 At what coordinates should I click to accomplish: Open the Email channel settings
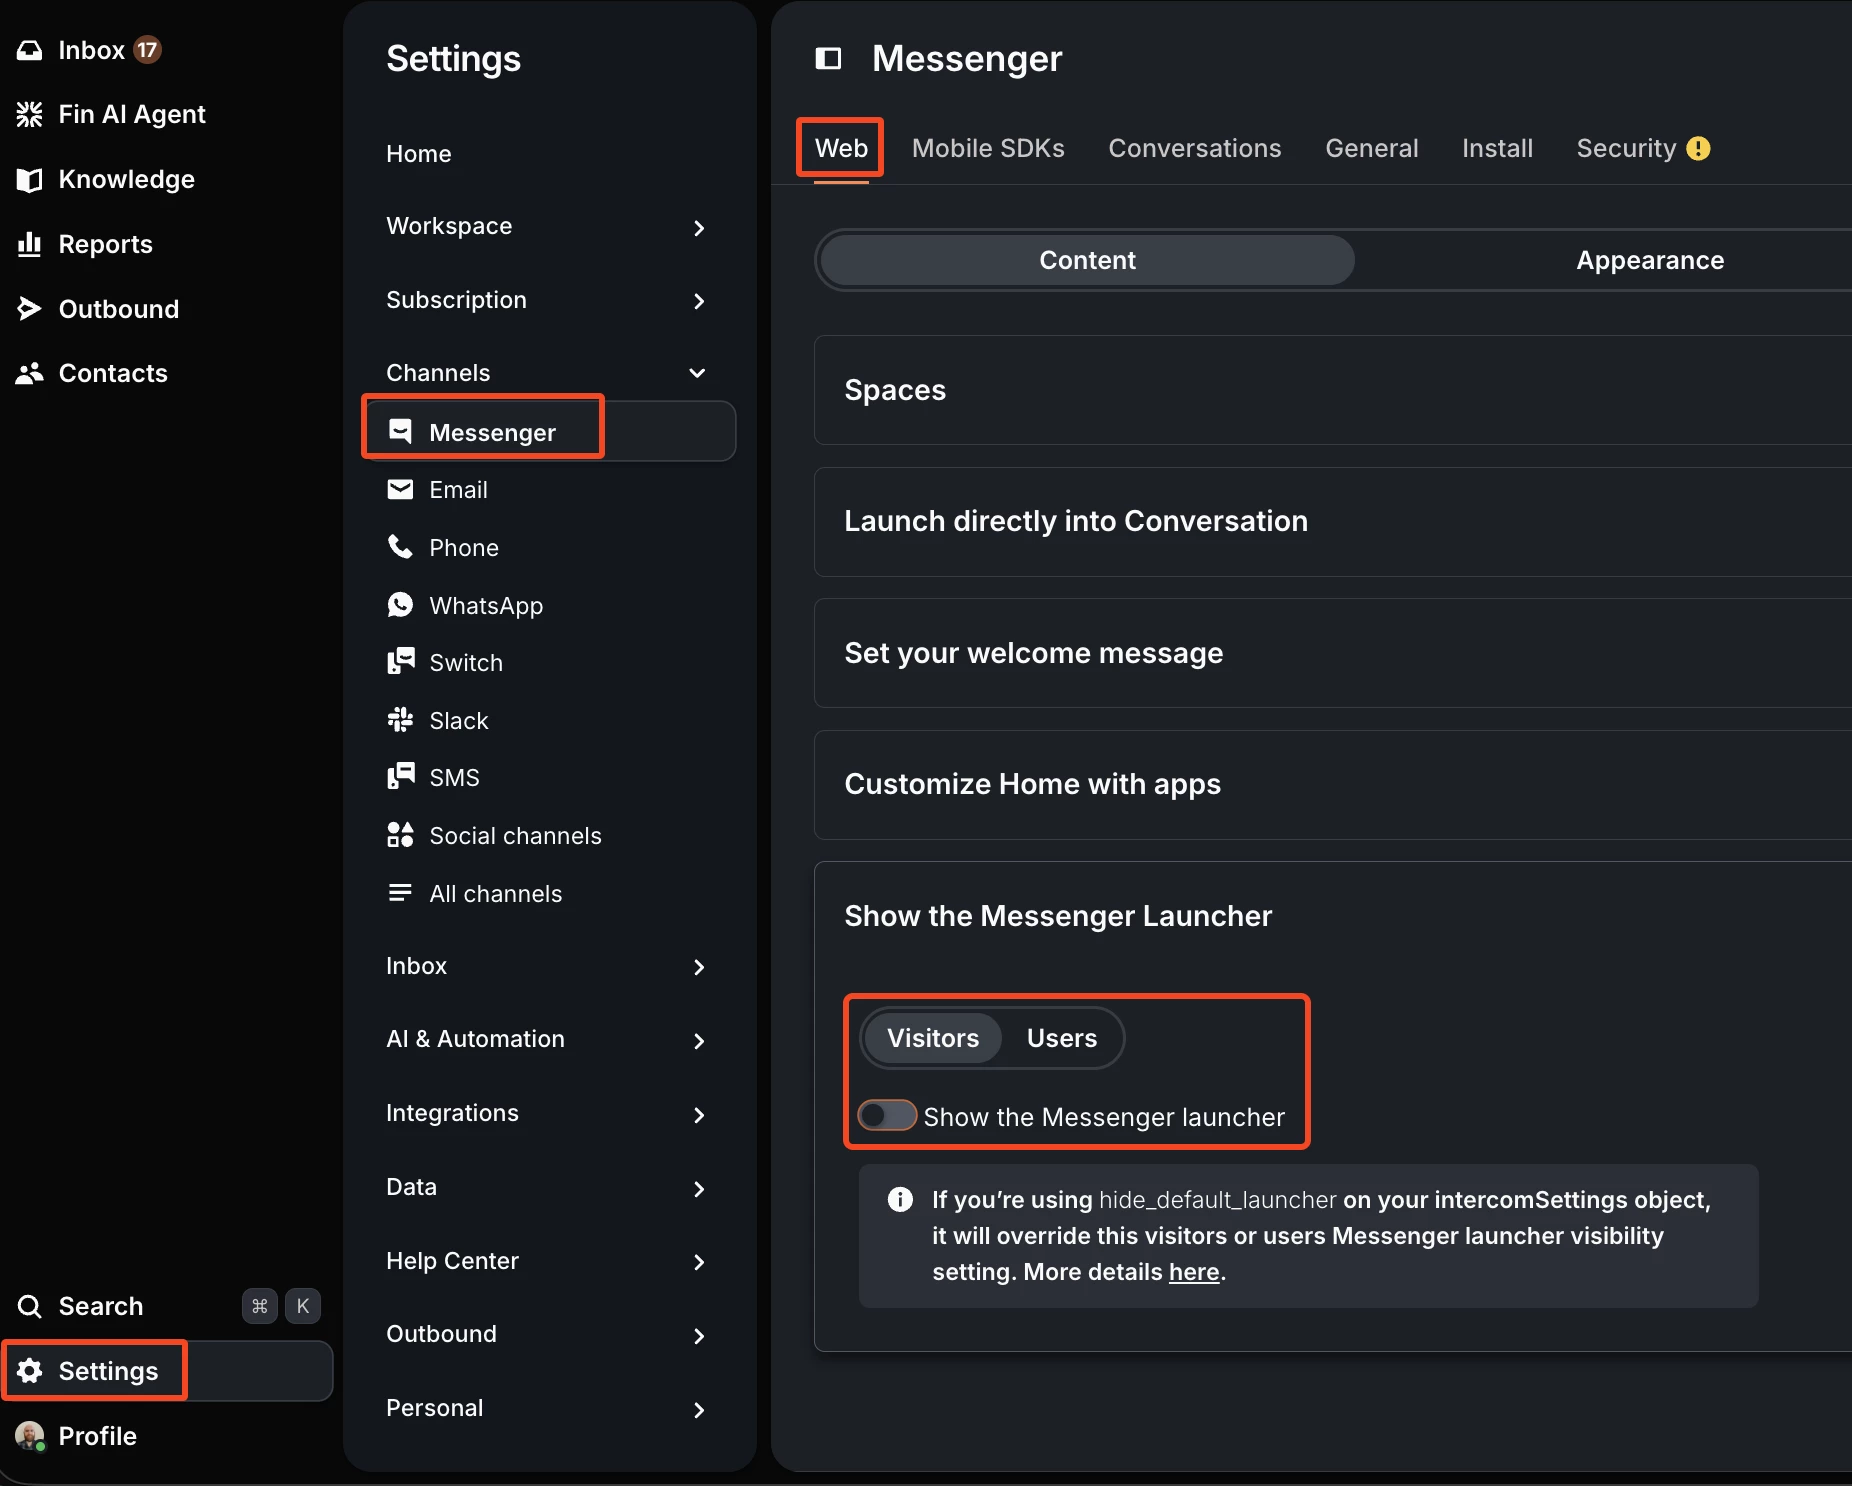pyautogui.click(x=458, y=490)
